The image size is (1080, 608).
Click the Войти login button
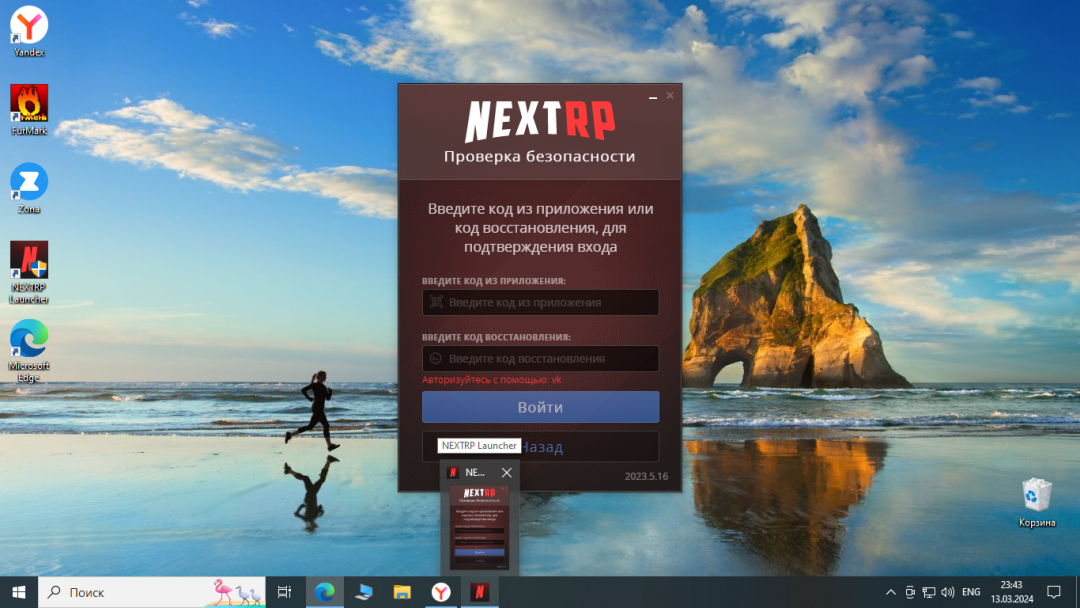point(540,407)
